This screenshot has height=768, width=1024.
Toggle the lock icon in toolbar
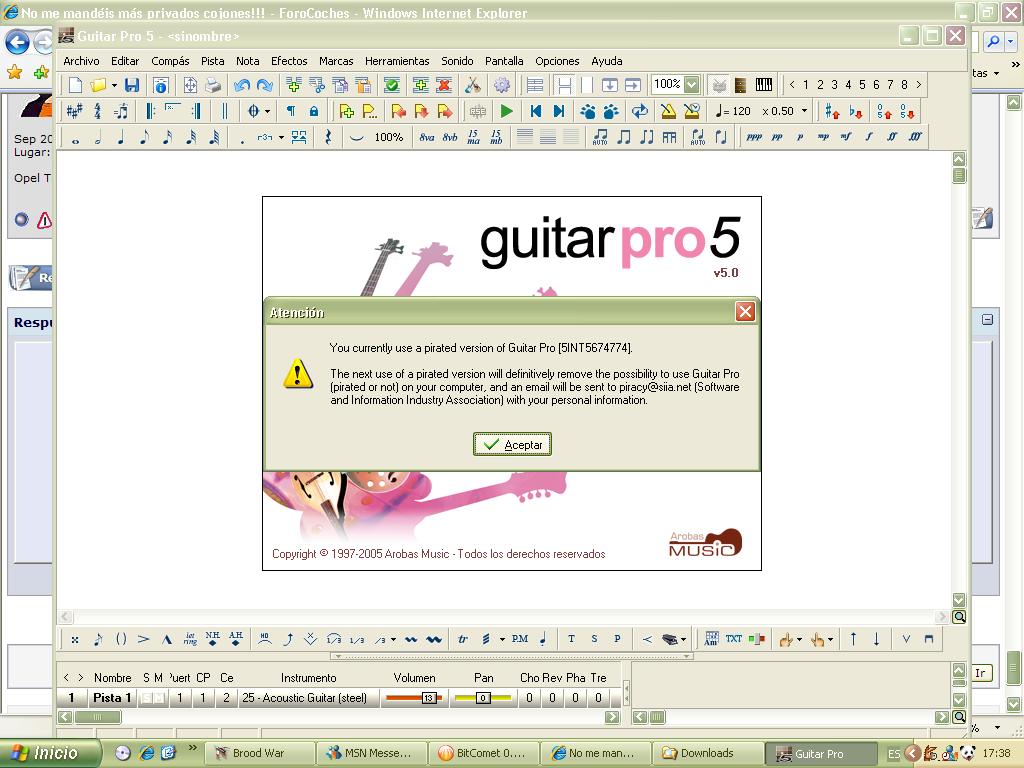click(314, 112)
